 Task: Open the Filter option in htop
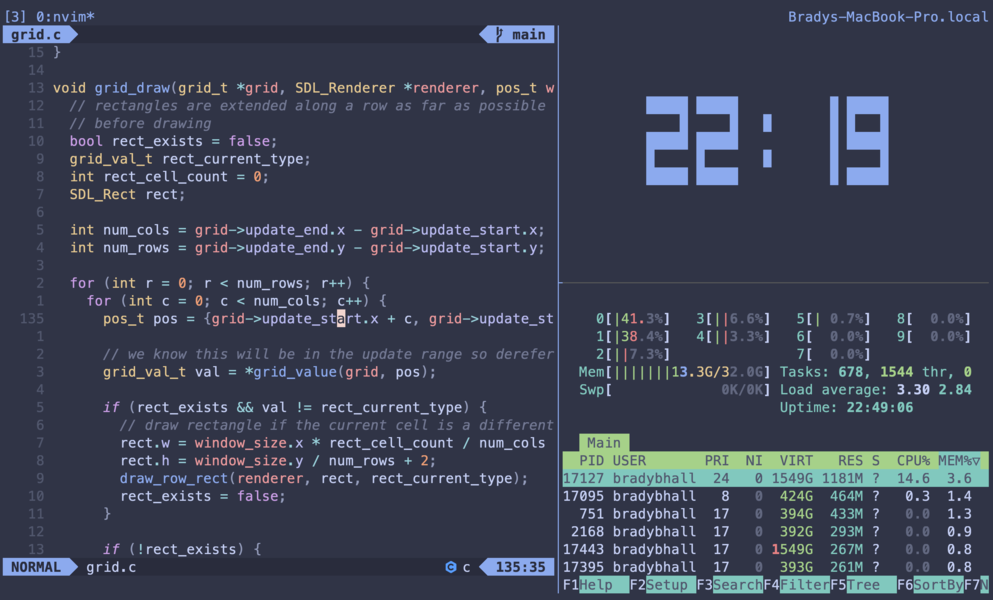tap(796, 584)
